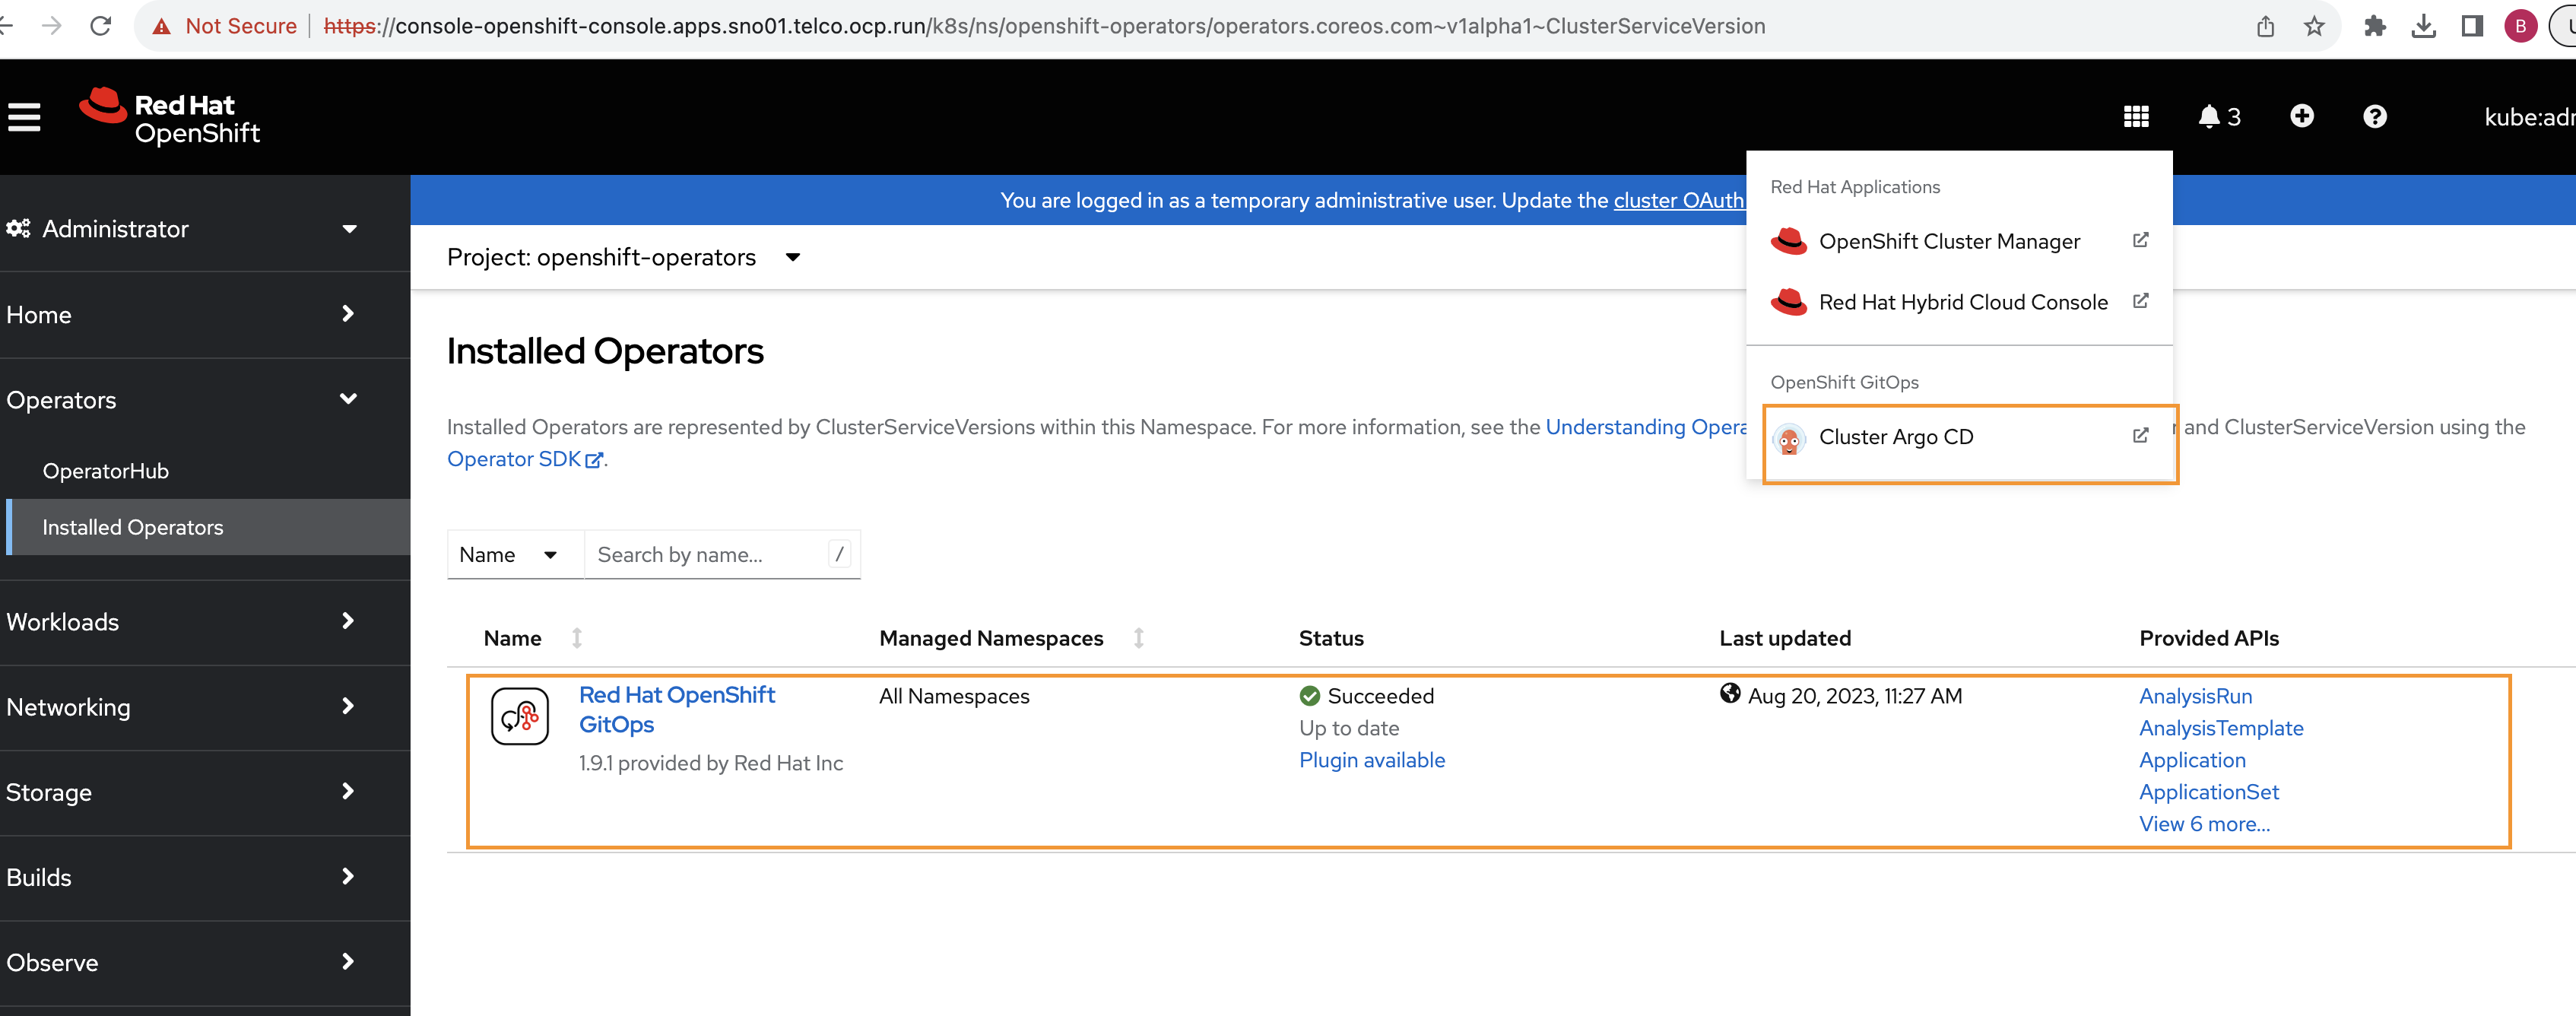Open the Red Hat OpenShift GitOps operator link
The image size is (2576, 1016).
(x=676, y=709)
